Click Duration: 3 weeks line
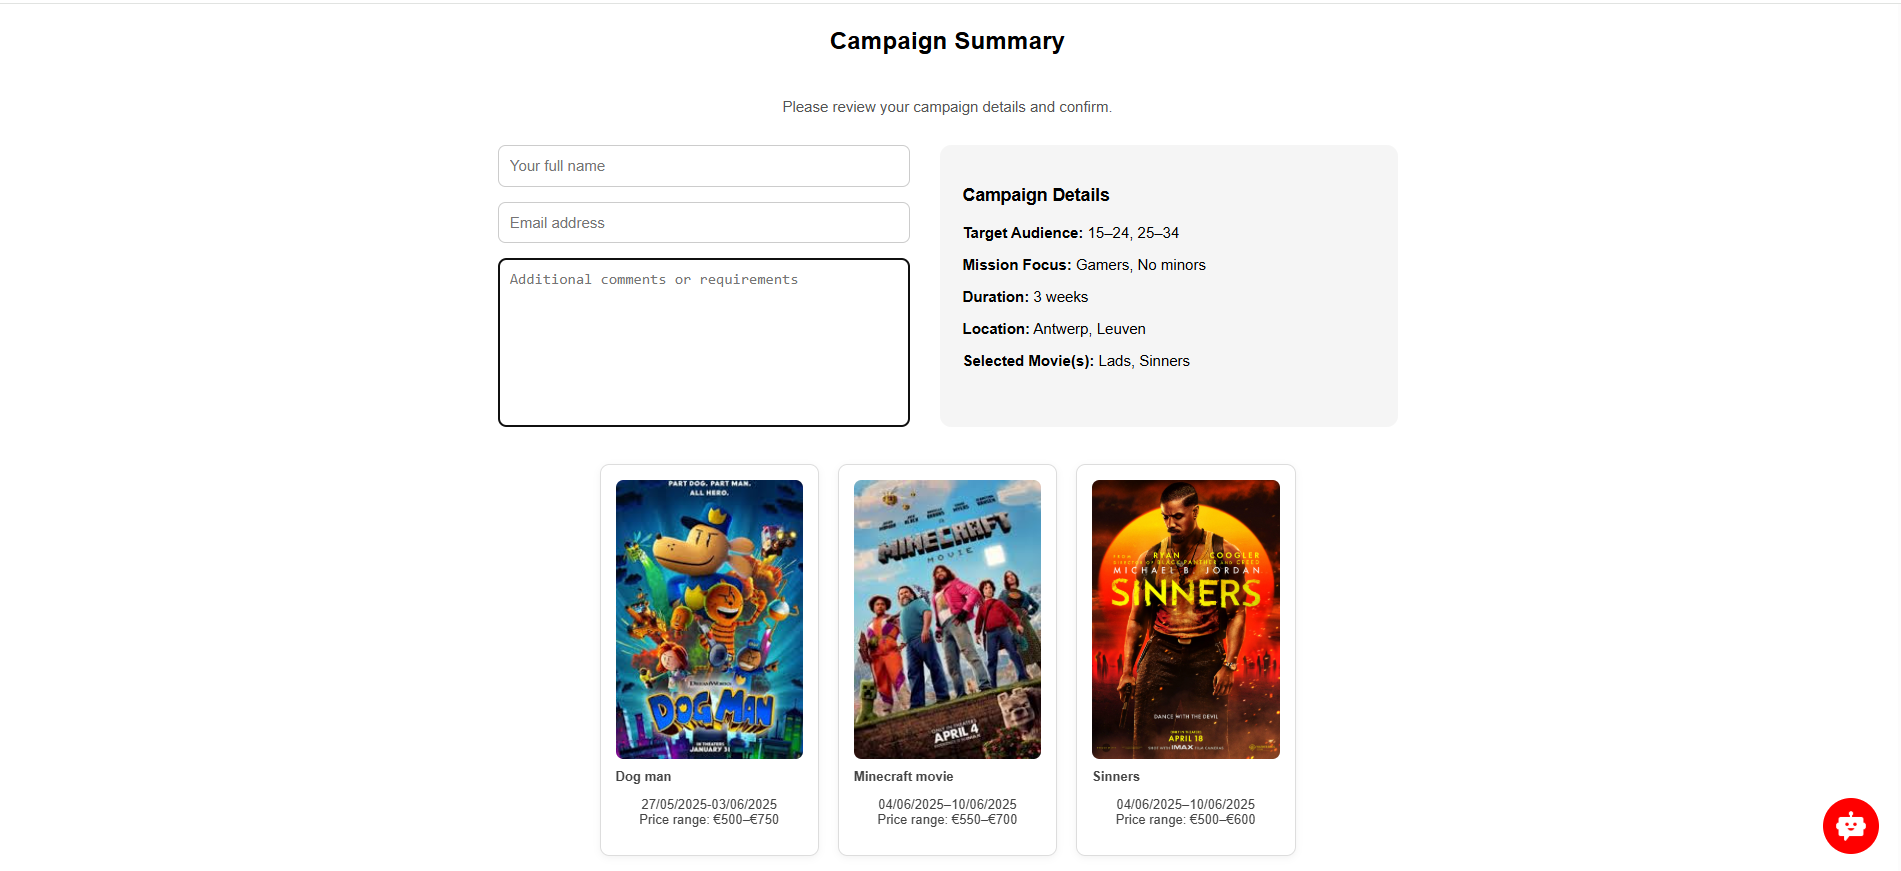Viewport: 1901px width, 871px height. click(1025, 297)
